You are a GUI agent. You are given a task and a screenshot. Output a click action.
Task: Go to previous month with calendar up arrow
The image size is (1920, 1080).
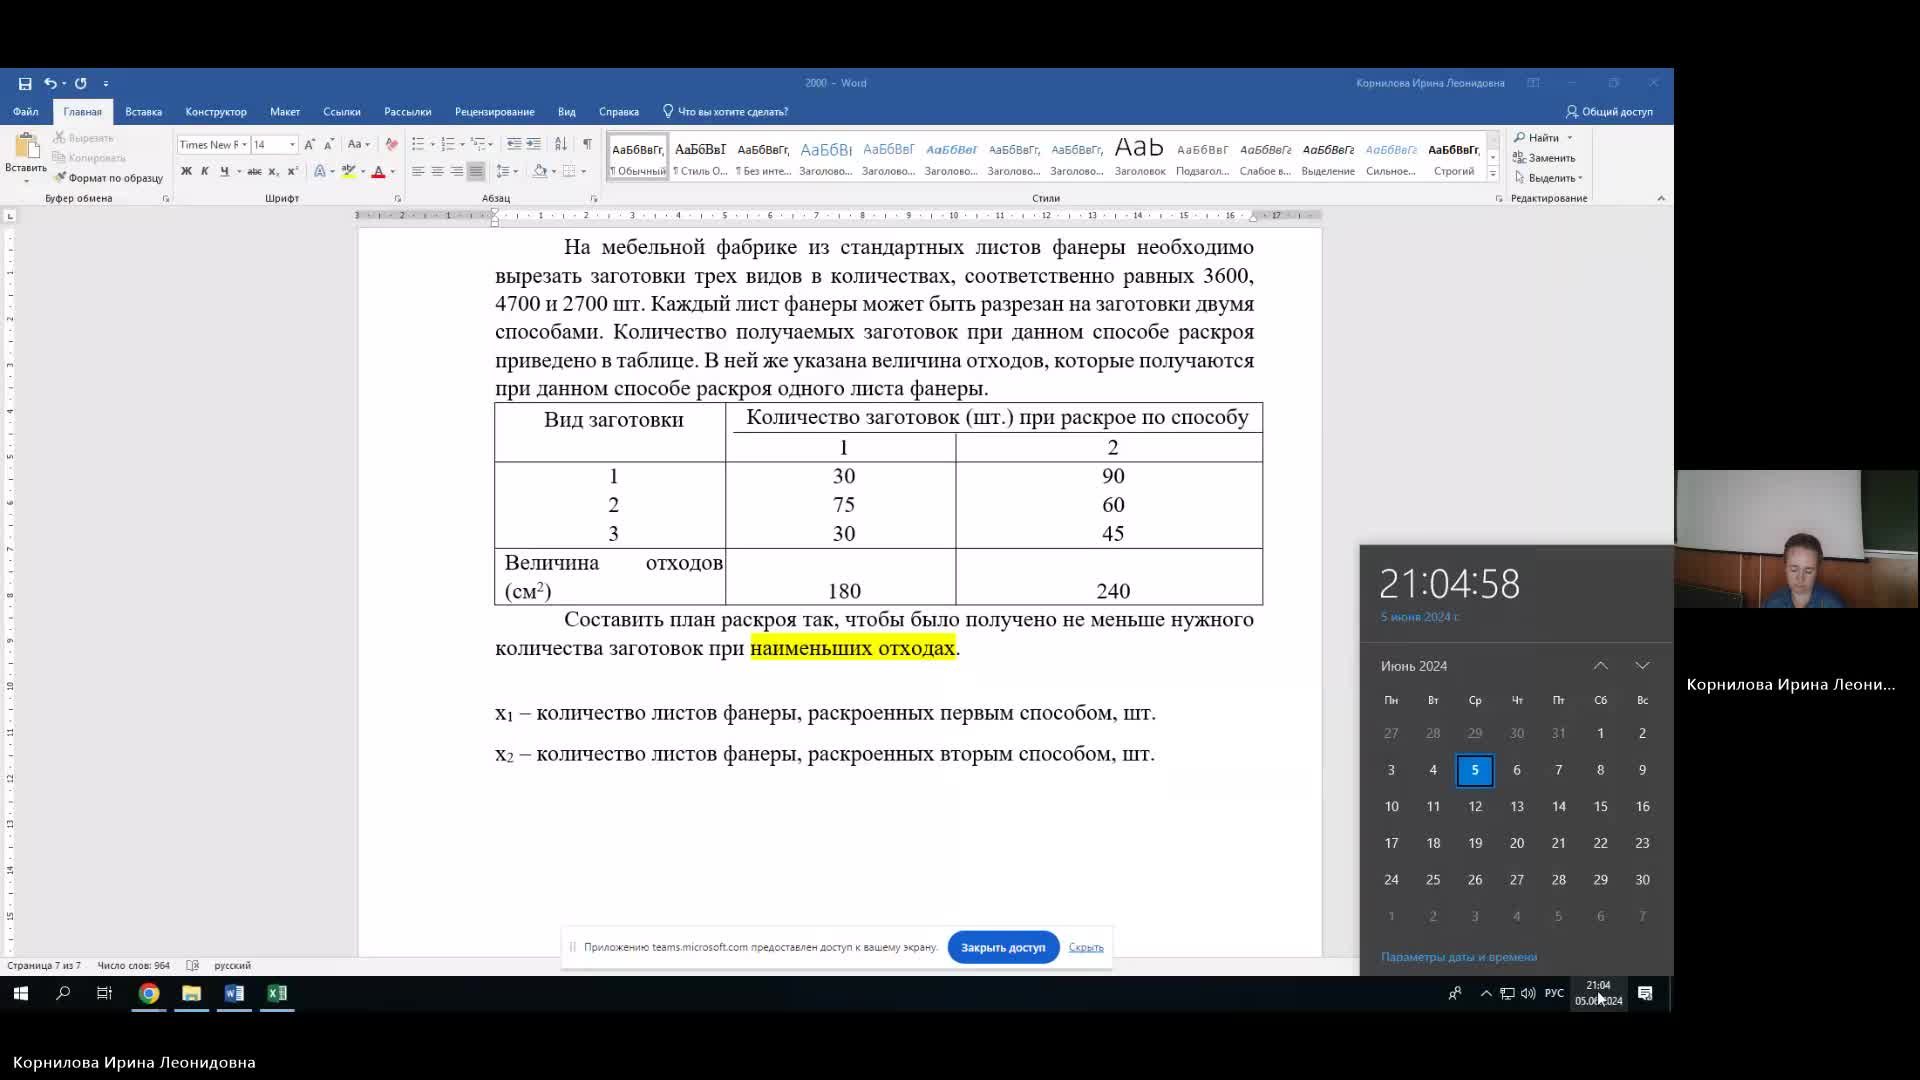[x=1601, y=666]
